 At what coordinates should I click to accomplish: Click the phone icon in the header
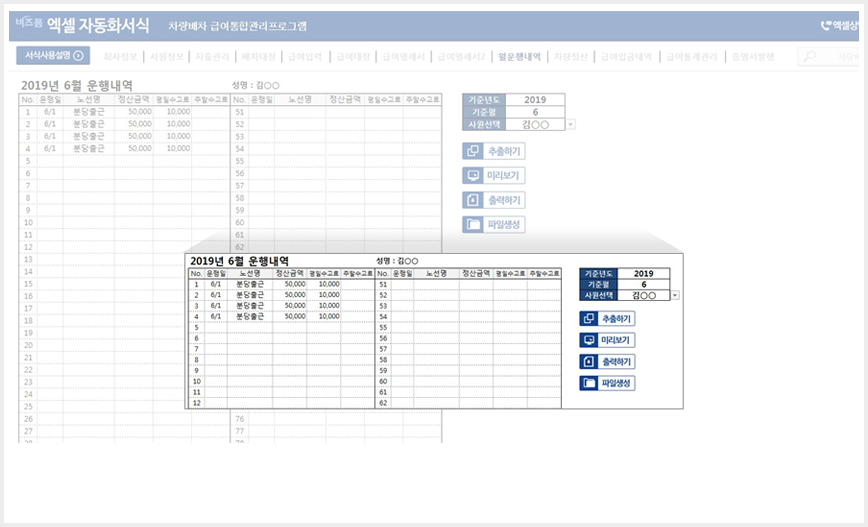pos(825,25)
